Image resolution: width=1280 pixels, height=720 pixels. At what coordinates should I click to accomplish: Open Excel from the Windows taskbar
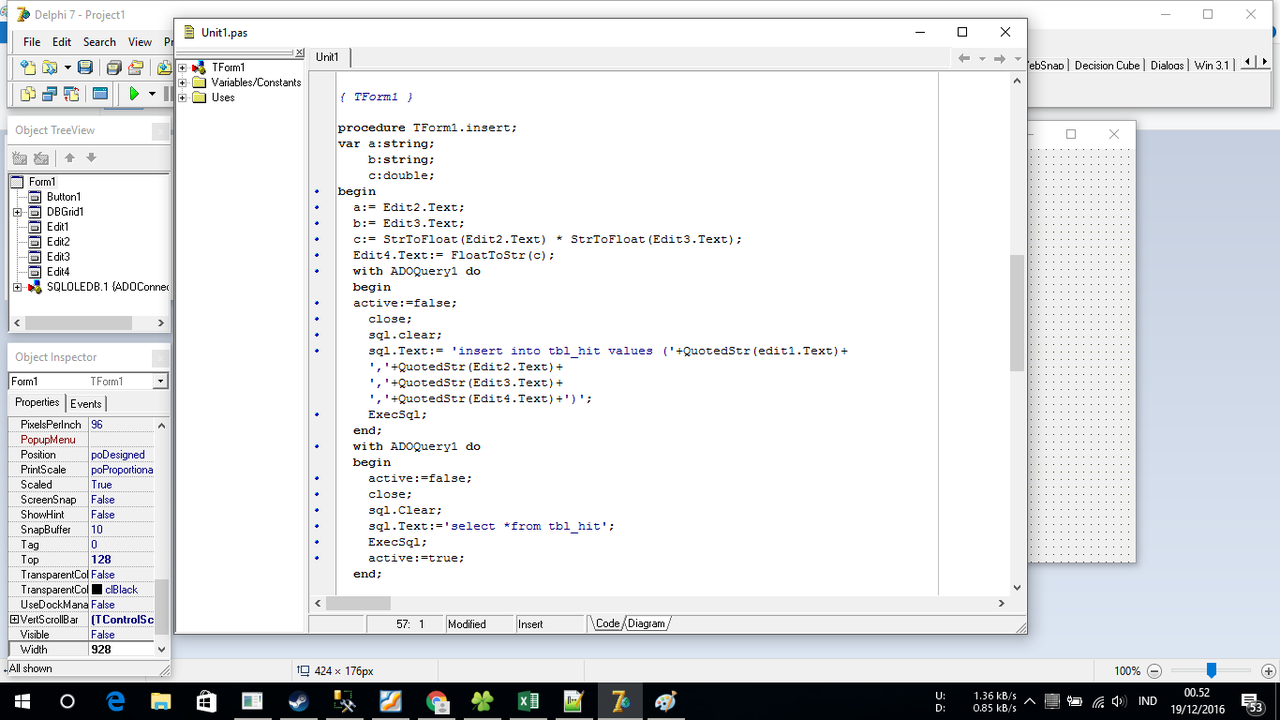528,702
